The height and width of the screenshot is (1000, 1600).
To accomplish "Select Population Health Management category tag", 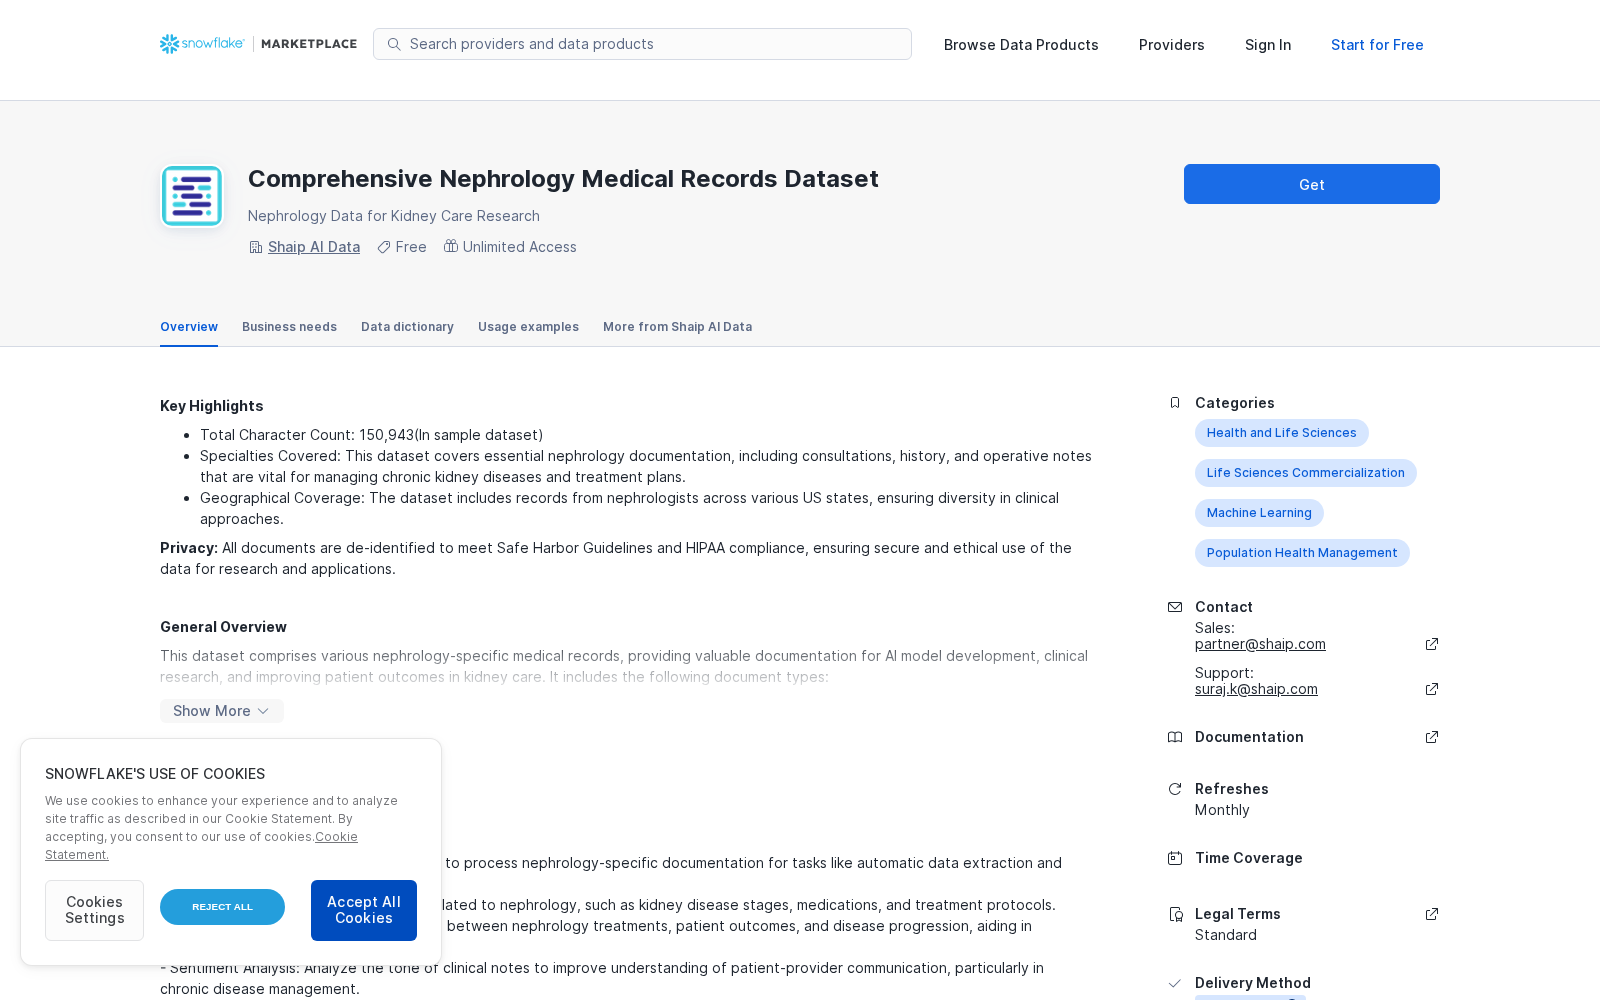I will (1302, 553).
